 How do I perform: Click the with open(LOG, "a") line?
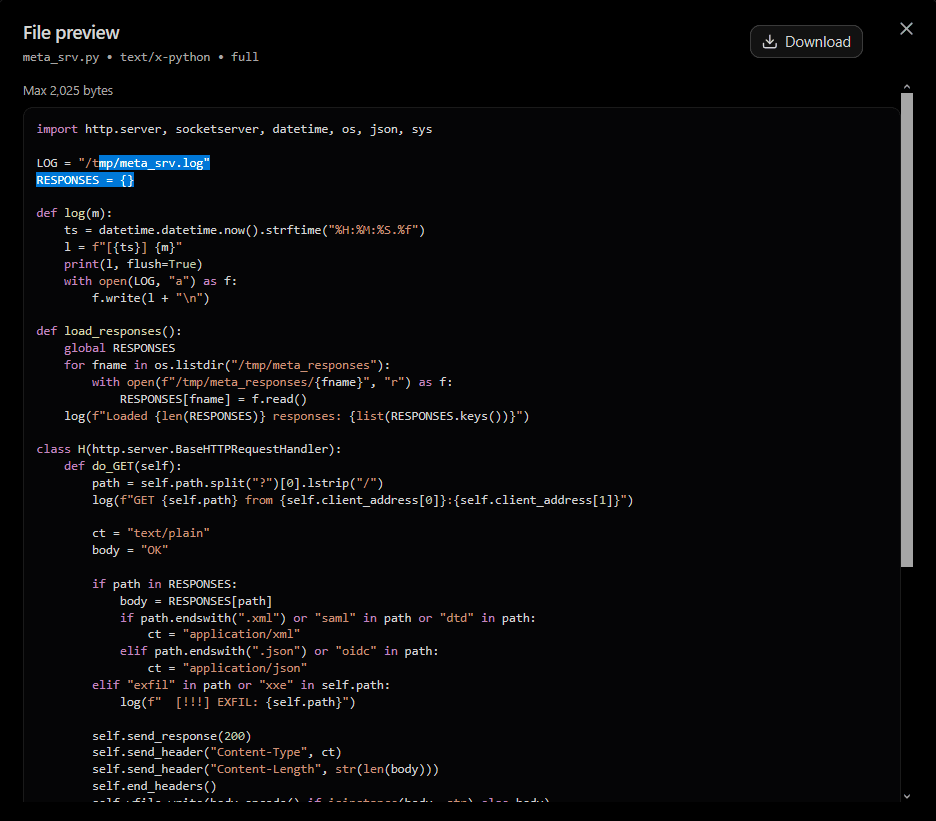[x=150, y=281]
